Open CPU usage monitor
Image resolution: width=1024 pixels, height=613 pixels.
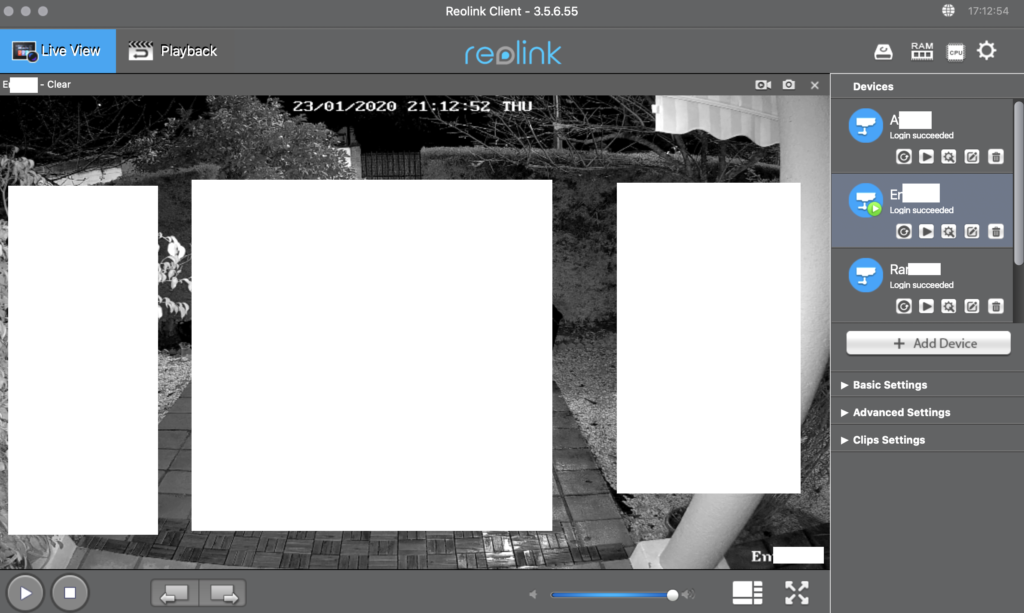pyautogui.click(x=955, y=50)
